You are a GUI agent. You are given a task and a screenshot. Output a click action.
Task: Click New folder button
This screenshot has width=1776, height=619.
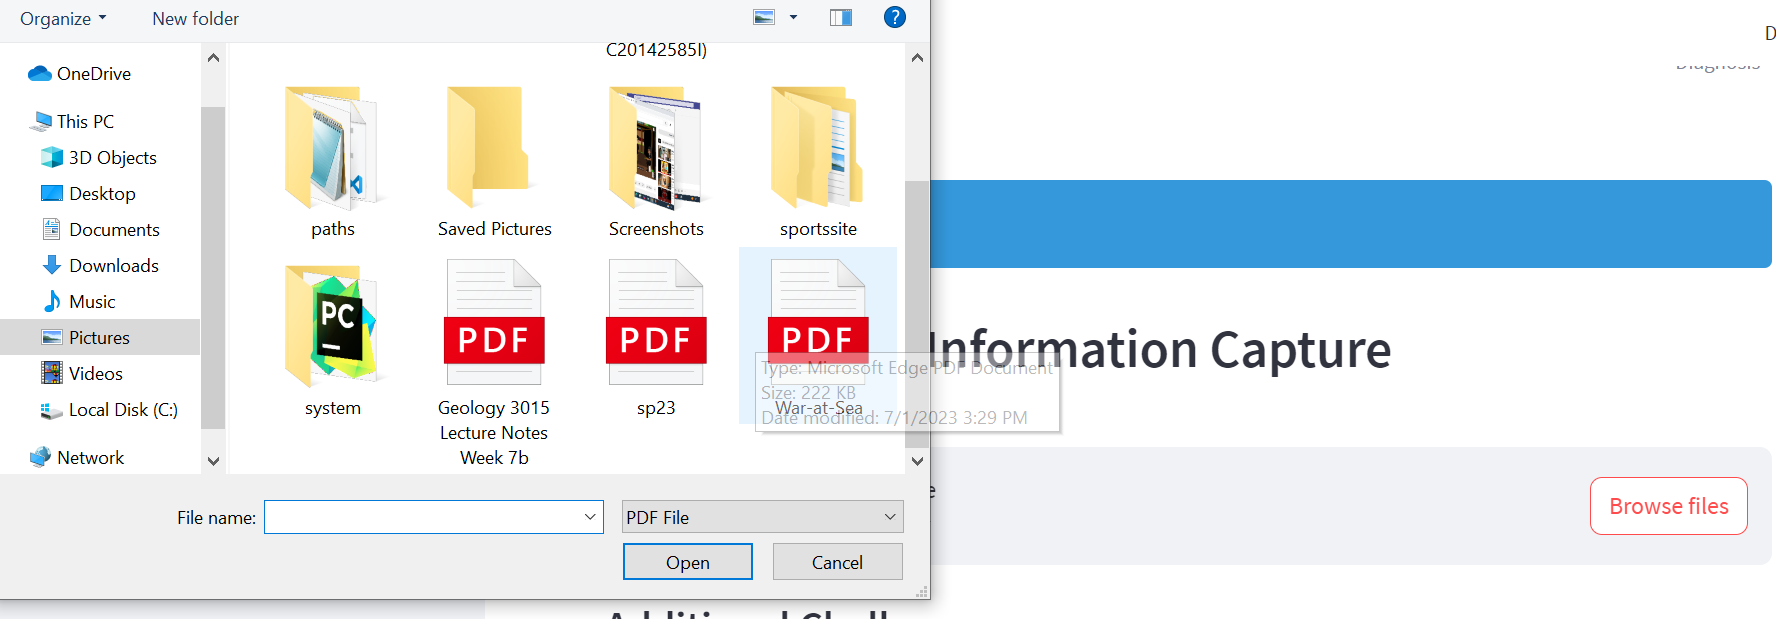pyautogui.click(x=195, y=18)
